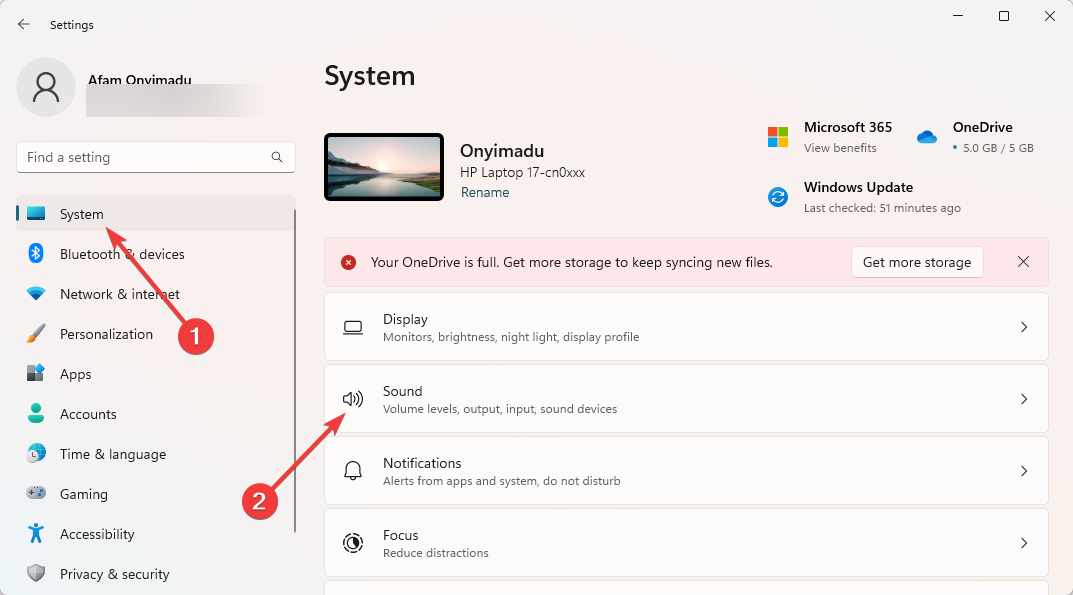Viewport: 1073px width, 595px height.
Task: Click the Accounts person icon in the sidebar
Action: [36, 414]
